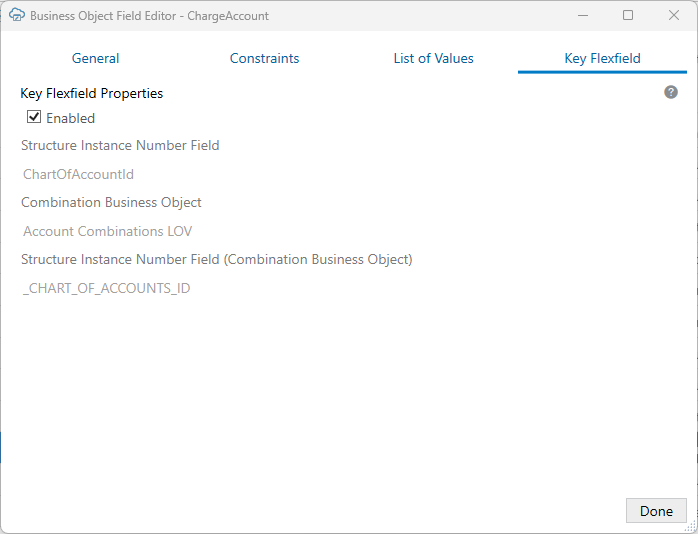Click the cloud application icon in title bar
The image size is (698, 534).
tap(15, 15)
